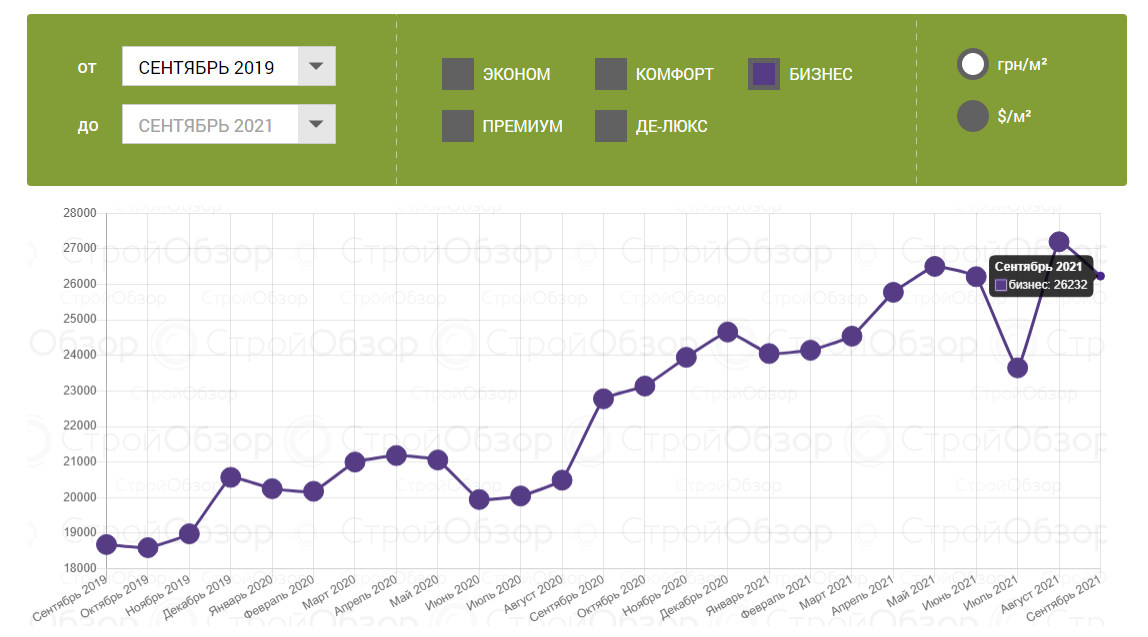The width and height of the screenshot is (1148, 637).
Task: Click the Декабрь 2020 data point
Action: (x=728, y=332)
